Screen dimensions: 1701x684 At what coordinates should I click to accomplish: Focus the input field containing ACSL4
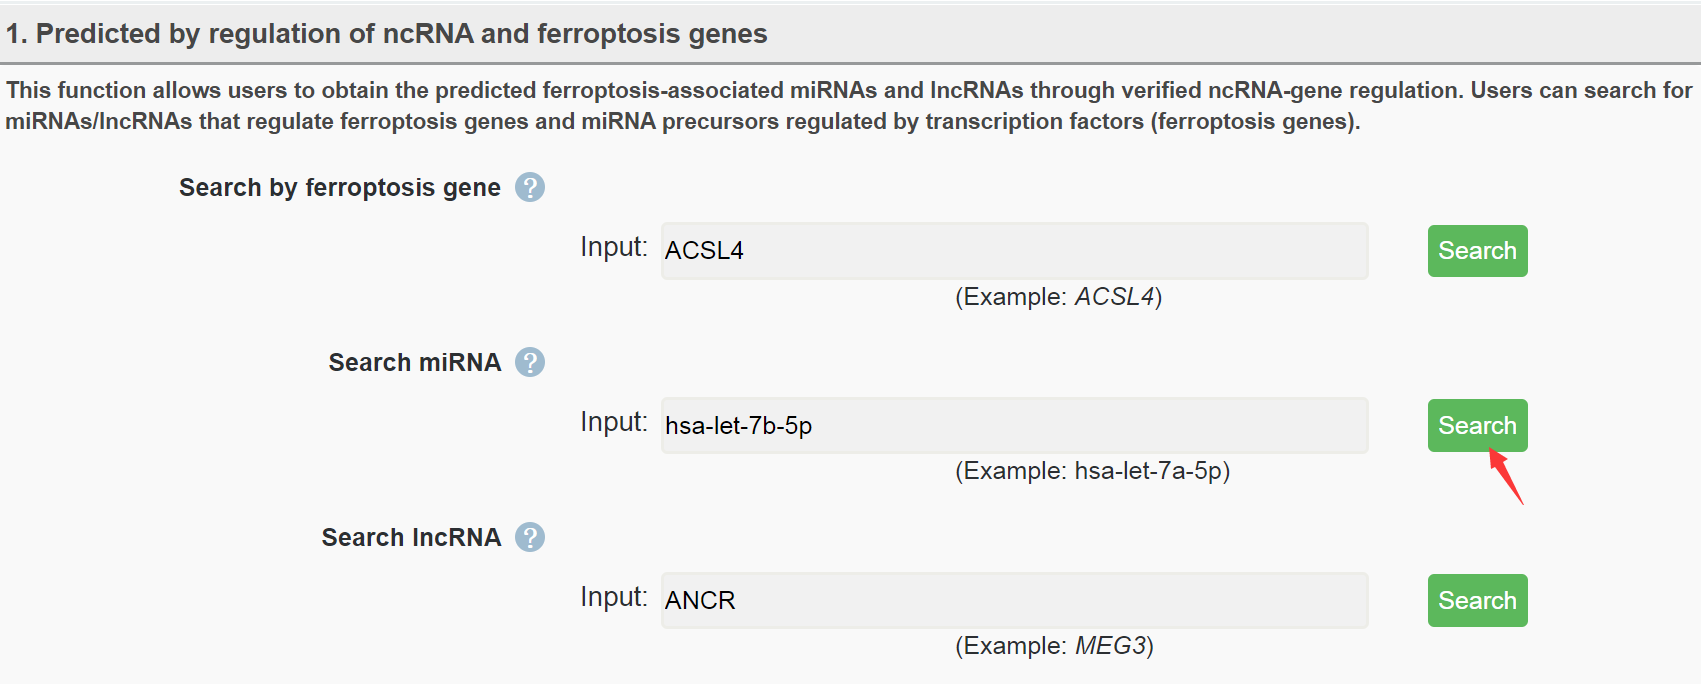1014,251
